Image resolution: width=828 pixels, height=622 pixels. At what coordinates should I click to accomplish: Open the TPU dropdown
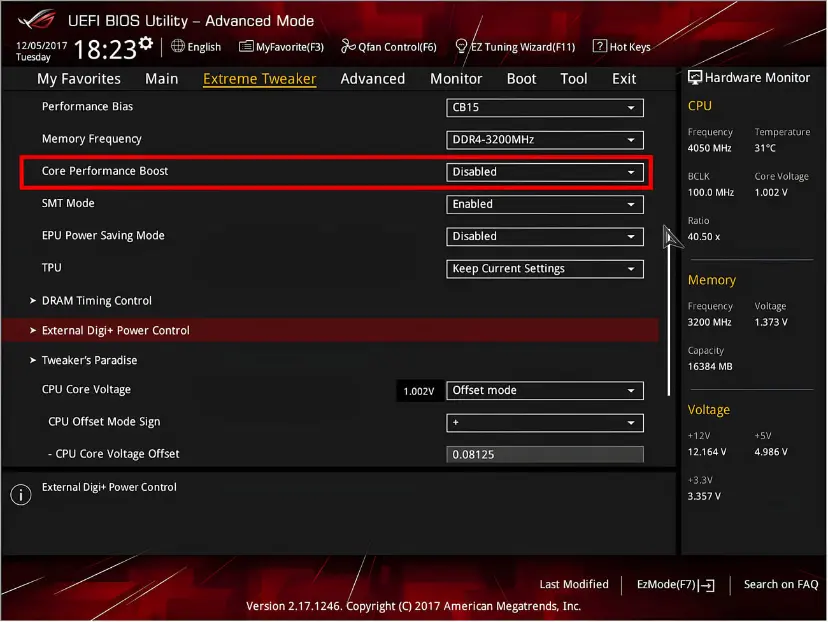[544, 268]
